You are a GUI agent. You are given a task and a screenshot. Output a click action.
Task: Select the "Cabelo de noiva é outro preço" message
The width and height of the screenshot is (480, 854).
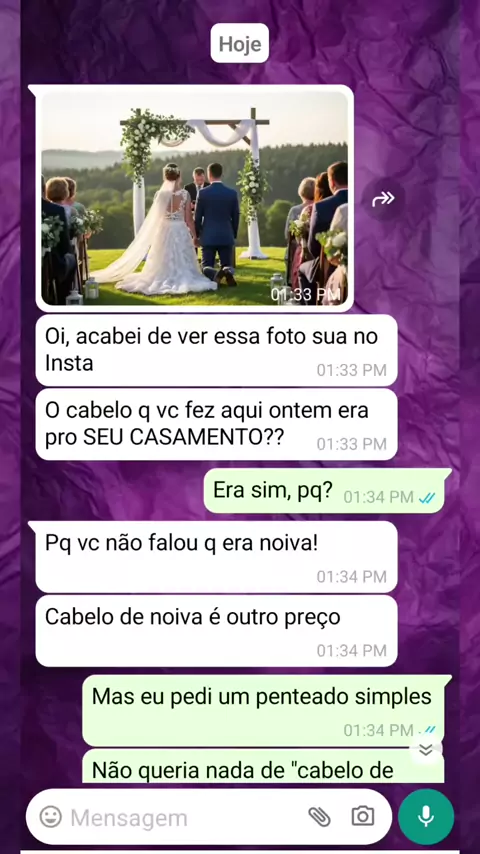click(216, 631)
